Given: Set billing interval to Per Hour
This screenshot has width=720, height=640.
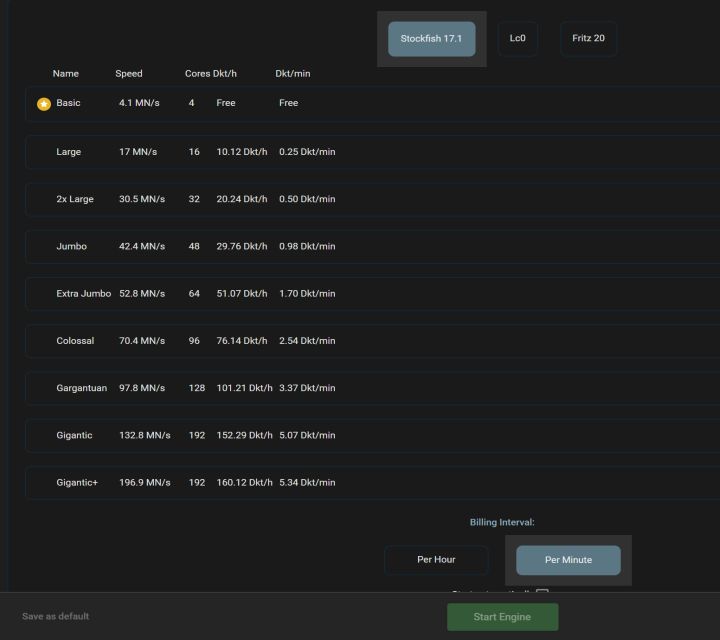Looking at the screenshot, I should coord(435,560).
